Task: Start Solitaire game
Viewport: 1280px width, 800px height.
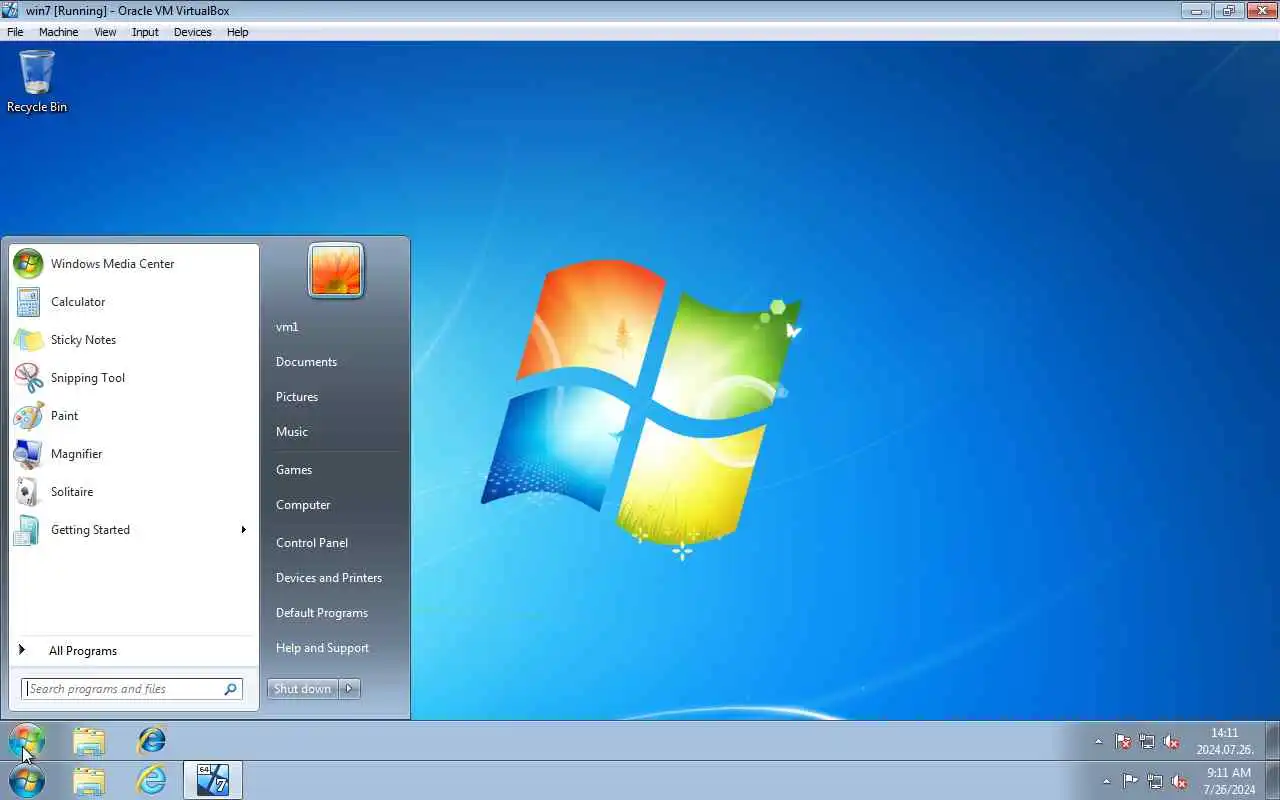Action: point(132,492)
